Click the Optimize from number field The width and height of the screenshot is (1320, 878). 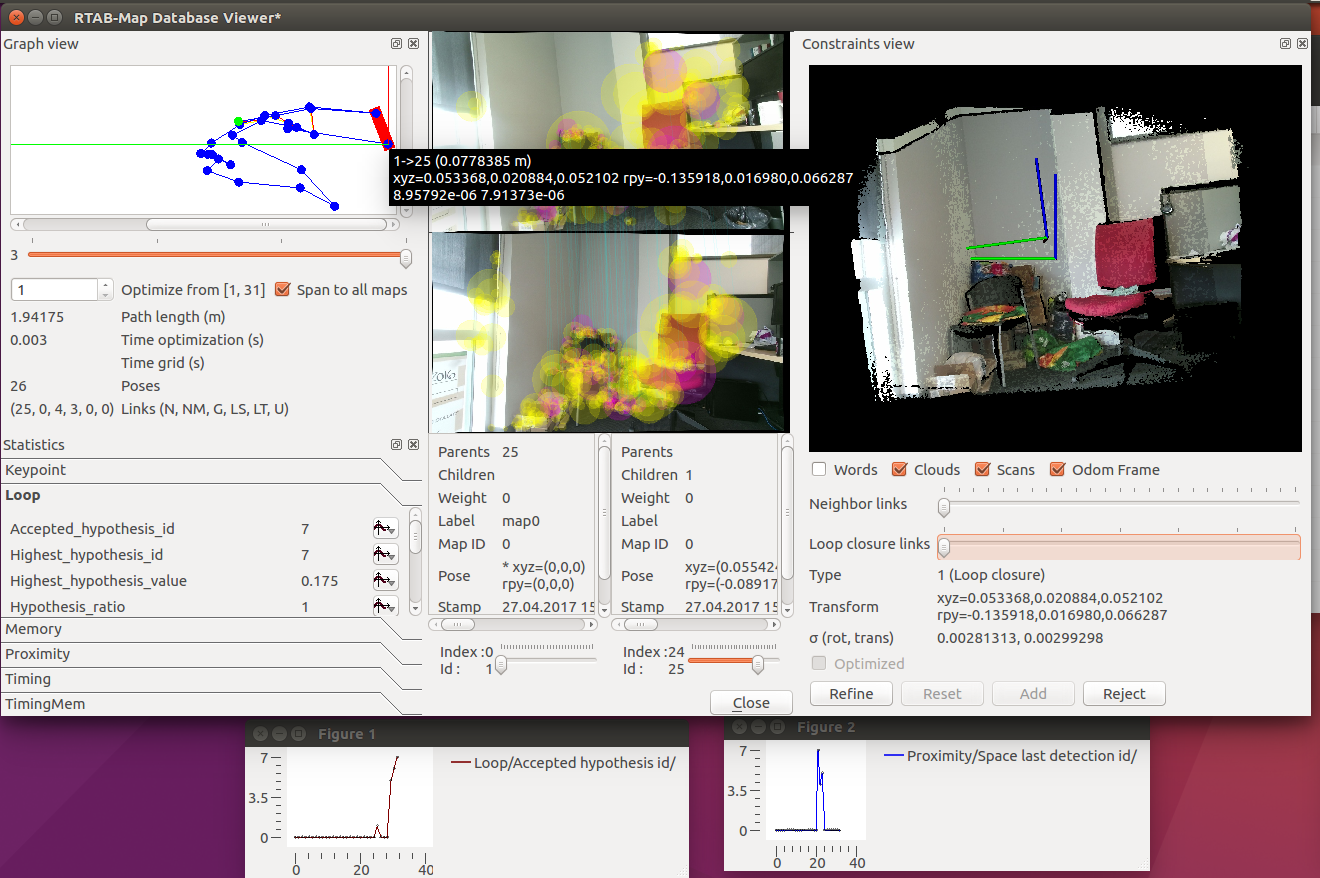[x=55, y=290]
